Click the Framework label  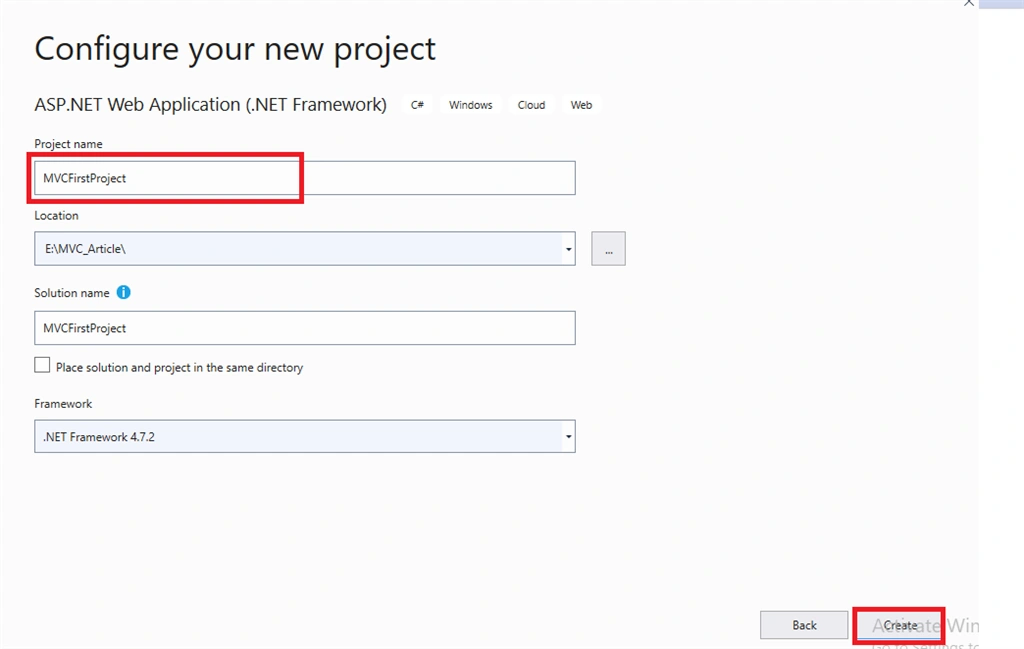[63, 404]
